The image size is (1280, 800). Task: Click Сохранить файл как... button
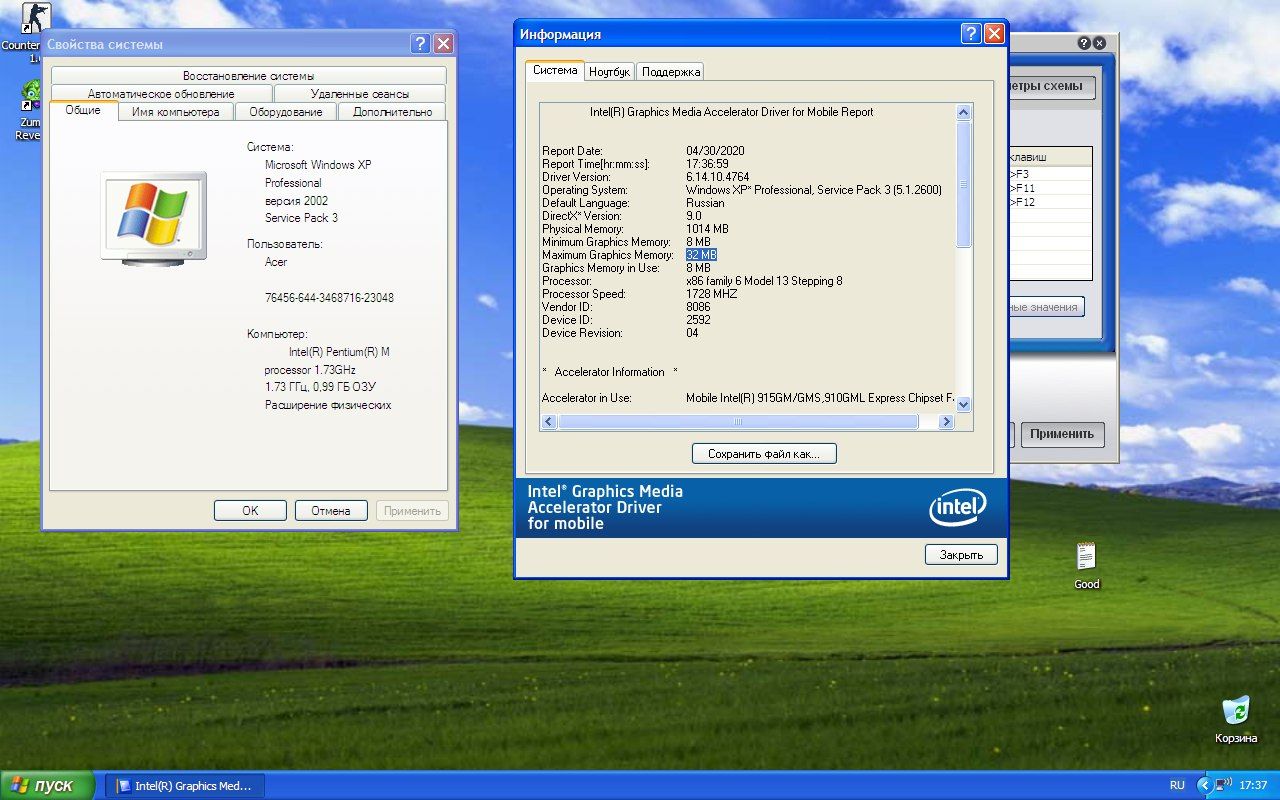click(764, 454)
